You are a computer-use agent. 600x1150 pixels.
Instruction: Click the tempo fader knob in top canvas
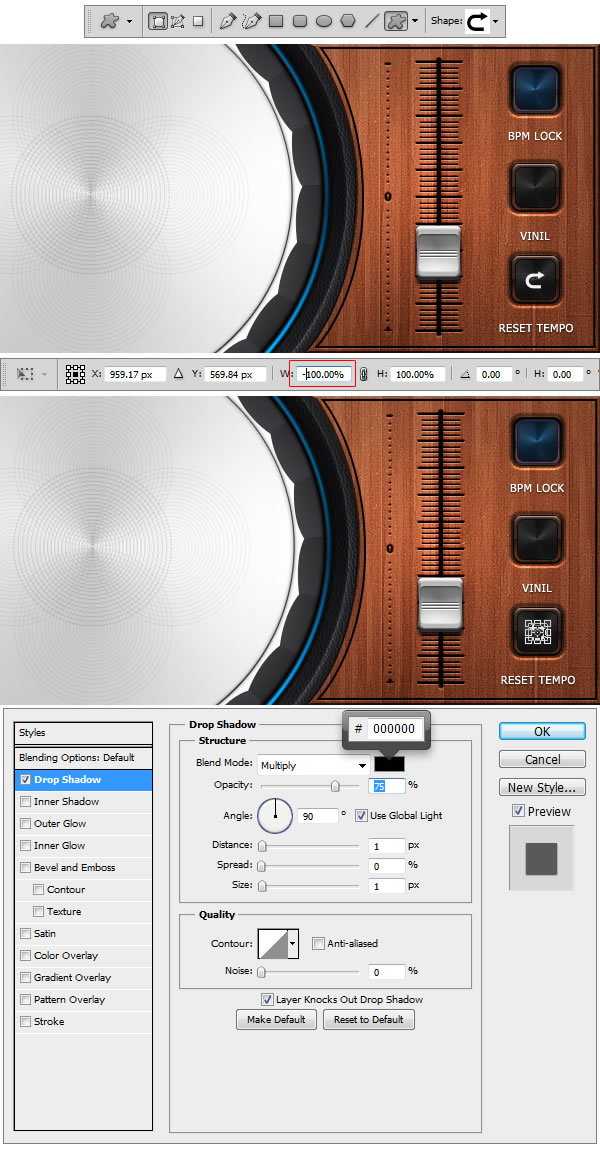[438, 252]
